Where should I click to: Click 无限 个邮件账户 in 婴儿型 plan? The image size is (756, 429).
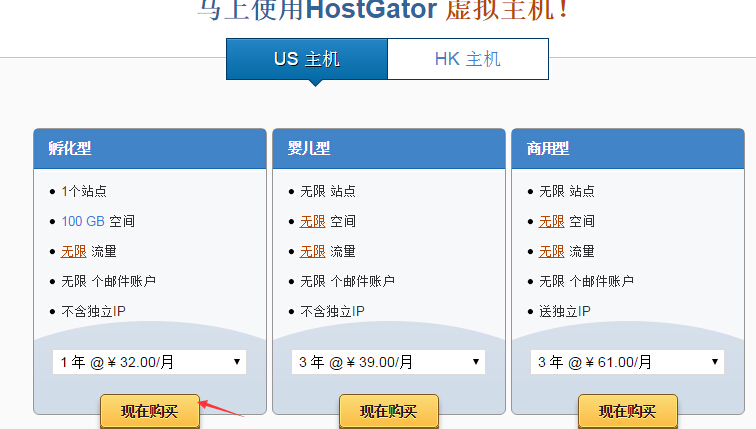tap(347, 281)
